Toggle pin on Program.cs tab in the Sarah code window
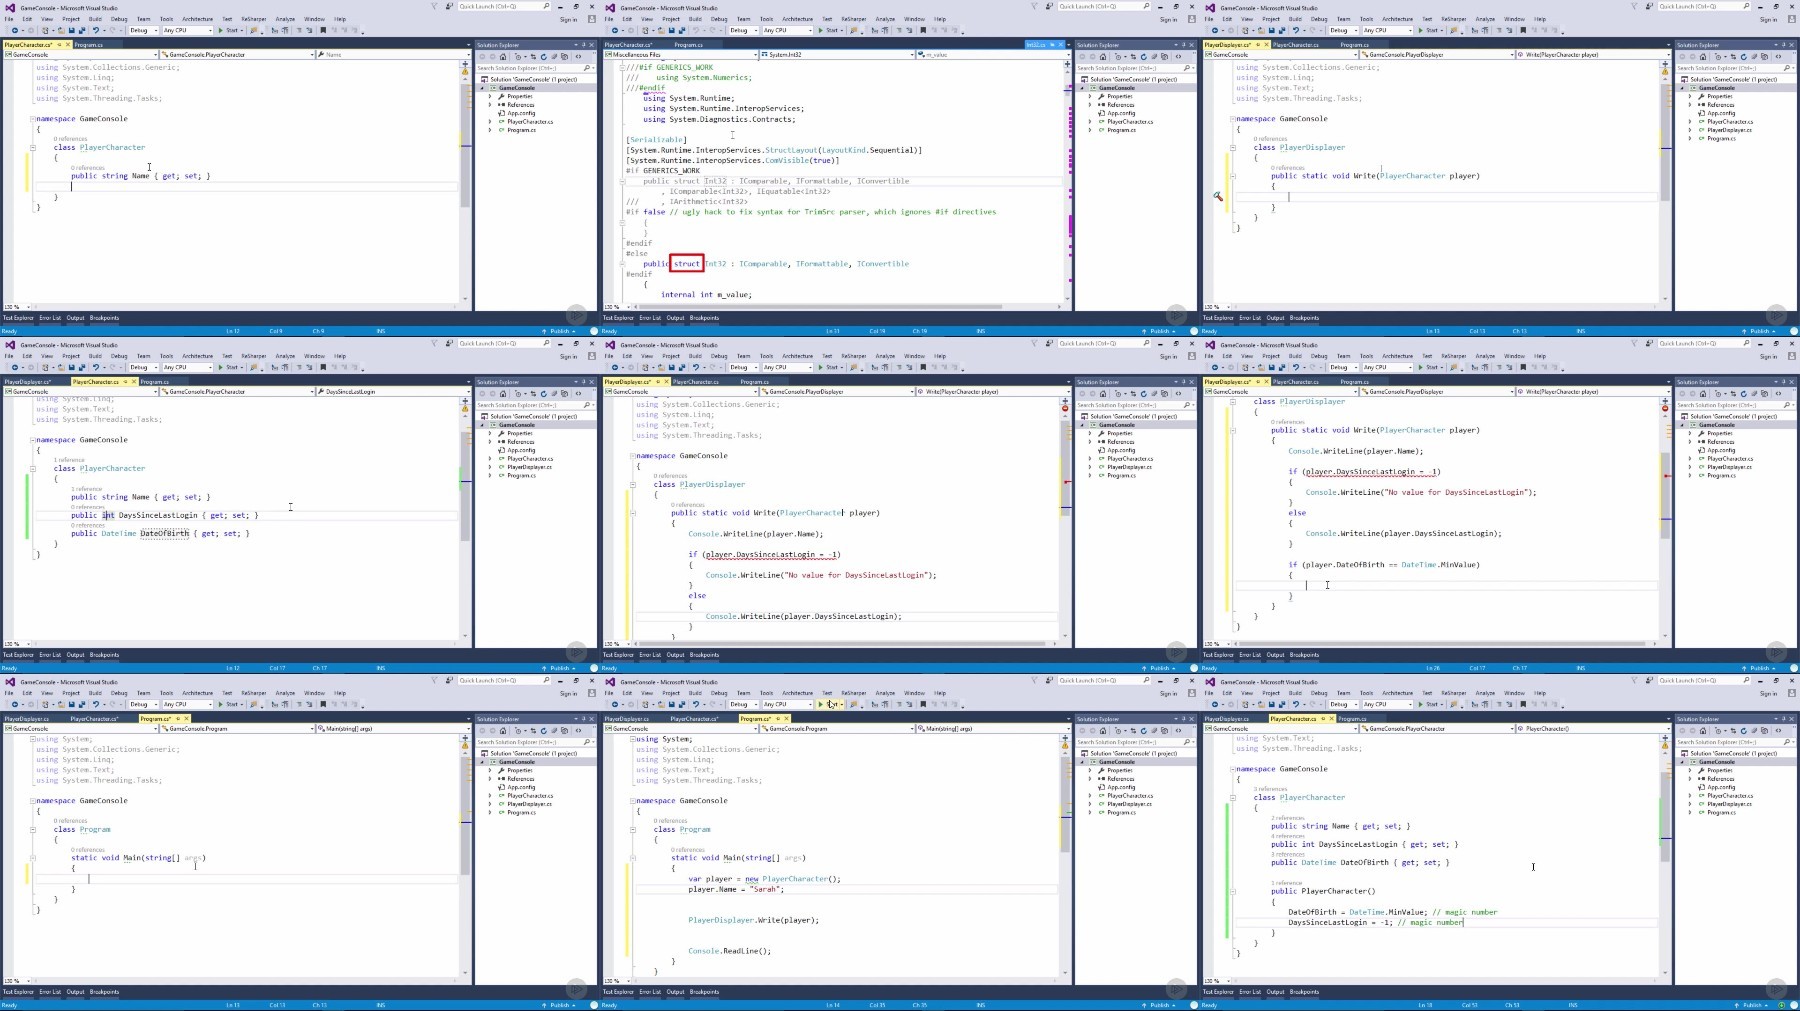Screen dimensions: 1800x1011 tap(778, 718)
